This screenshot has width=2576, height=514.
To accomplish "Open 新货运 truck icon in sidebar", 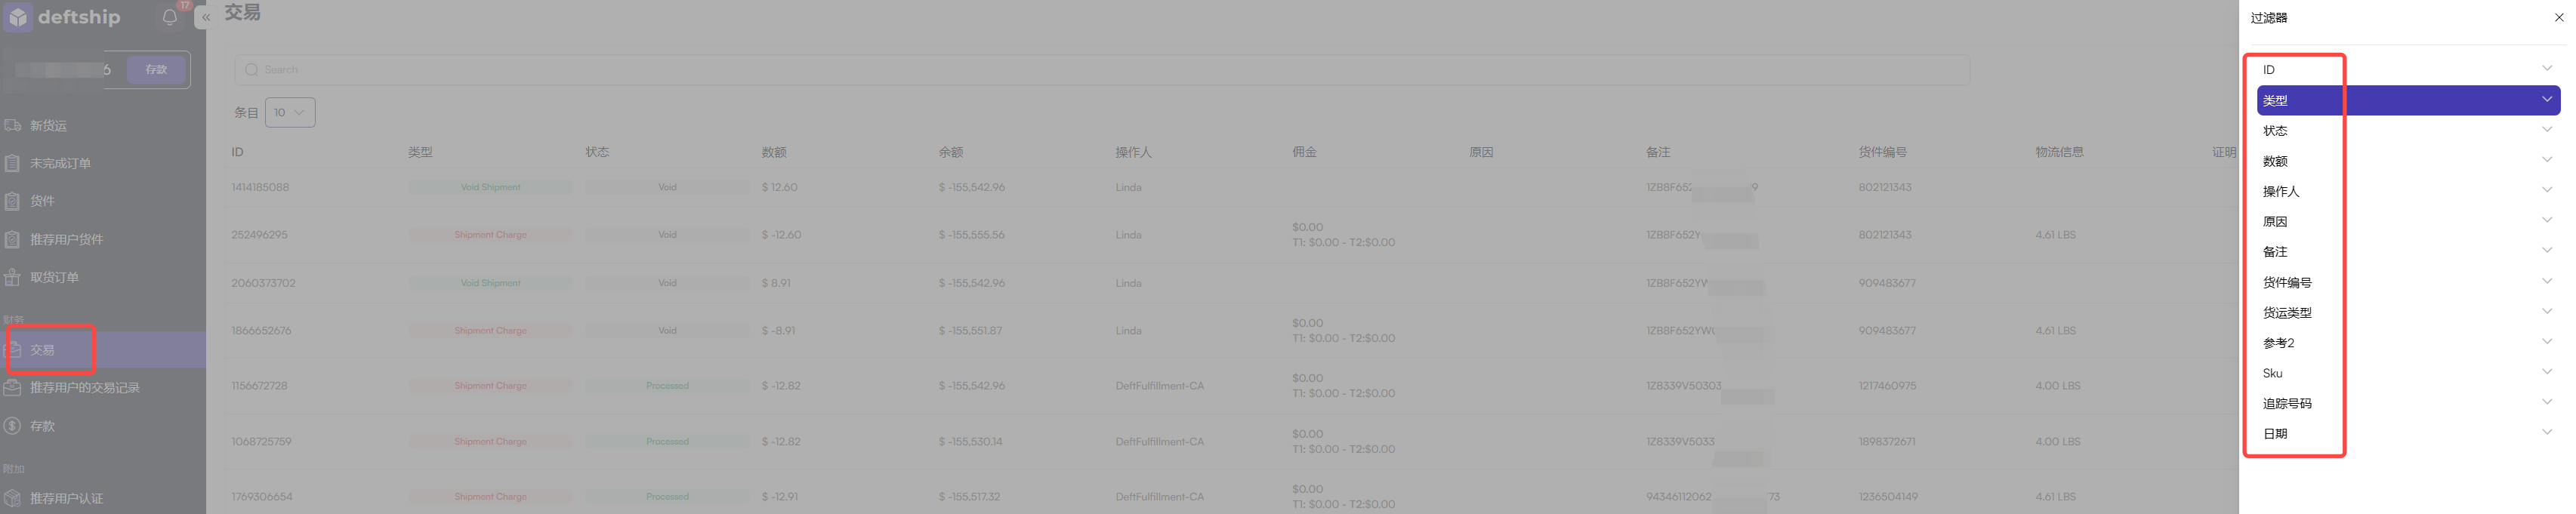I will click(x=13, y=126).
